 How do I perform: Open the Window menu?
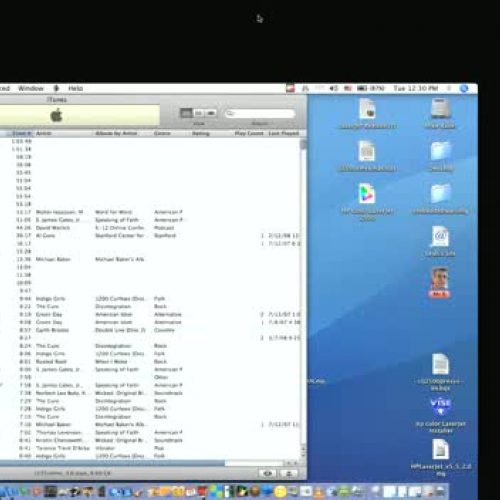tap(31, 88)
